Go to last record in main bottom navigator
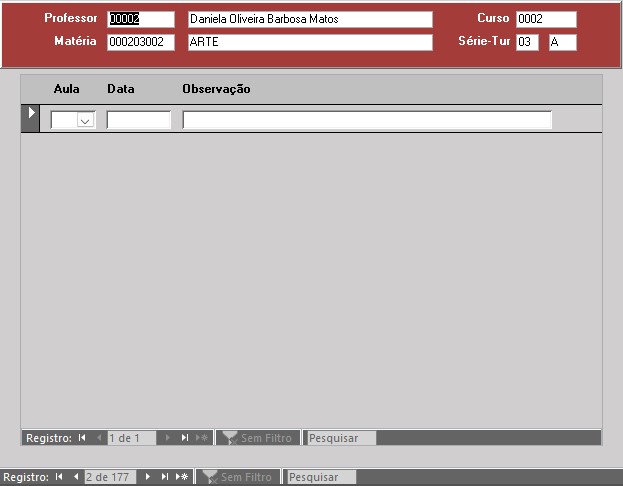This screenshot has width=623, height=486. [x=164, y=476]
